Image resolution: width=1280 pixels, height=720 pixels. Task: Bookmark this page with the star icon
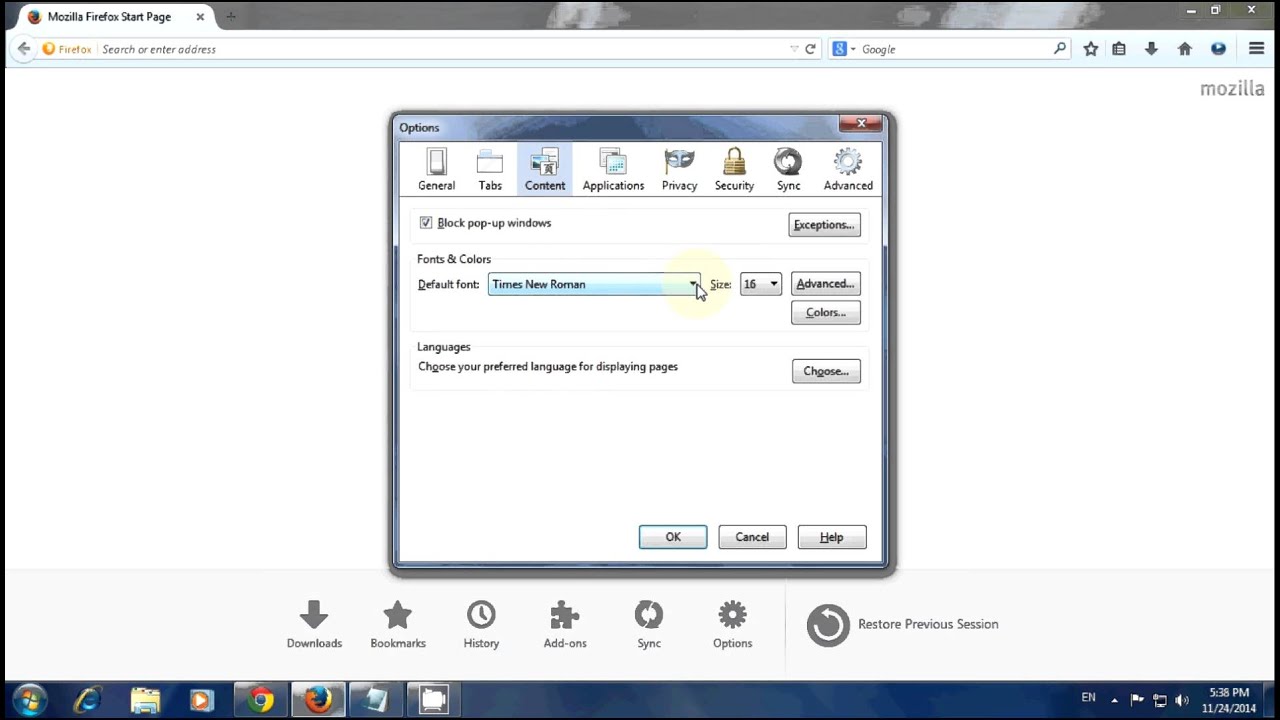point(1091,49)
